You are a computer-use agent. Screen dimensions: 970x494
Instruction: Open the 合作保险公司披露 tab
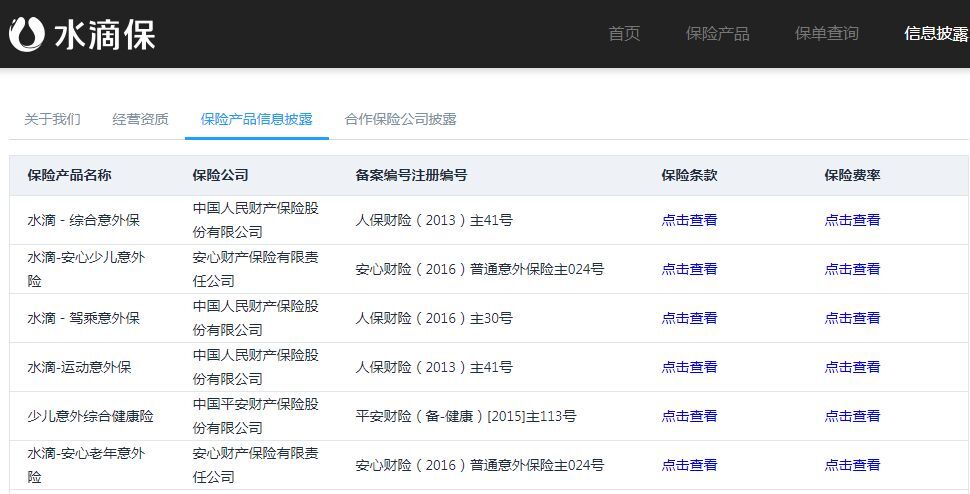pyautogui.click(x=401, y=119)
